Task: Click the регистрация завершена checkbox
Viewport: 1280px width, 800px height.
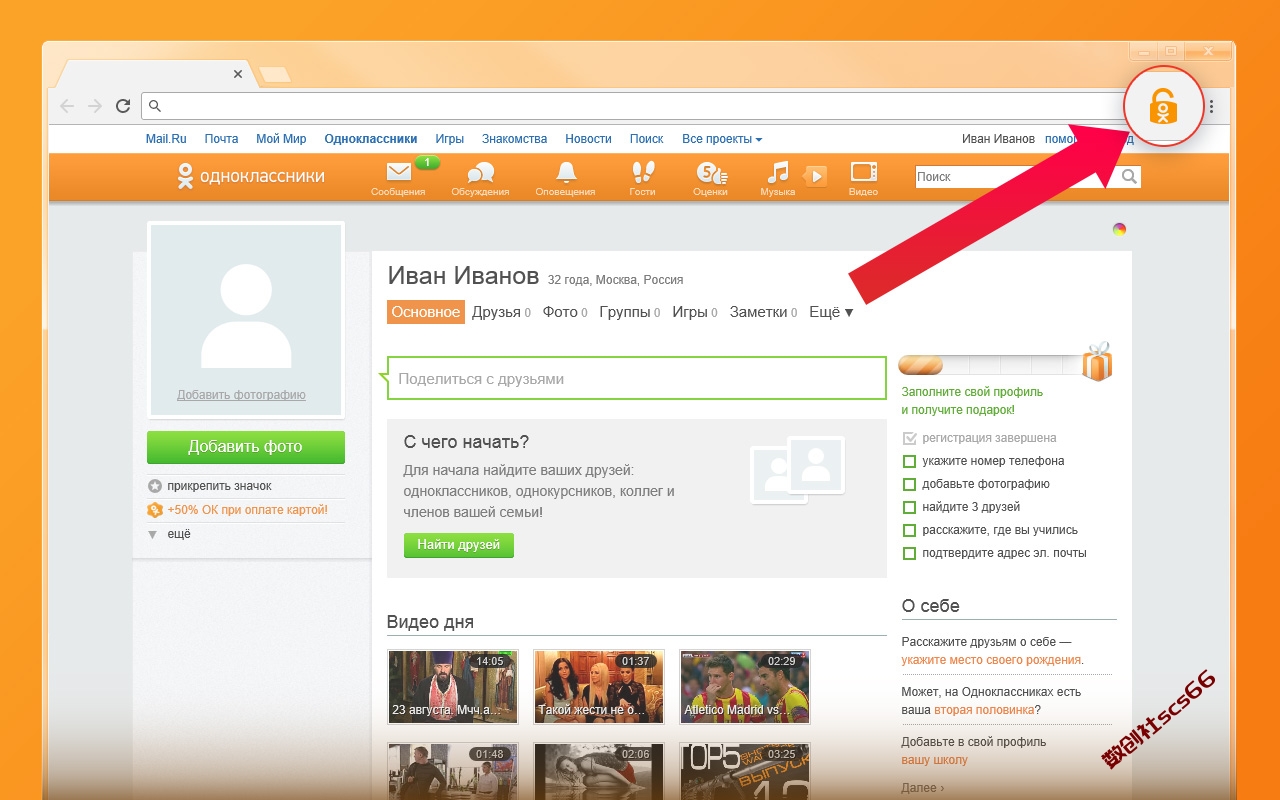Action: tap(909, 438)
